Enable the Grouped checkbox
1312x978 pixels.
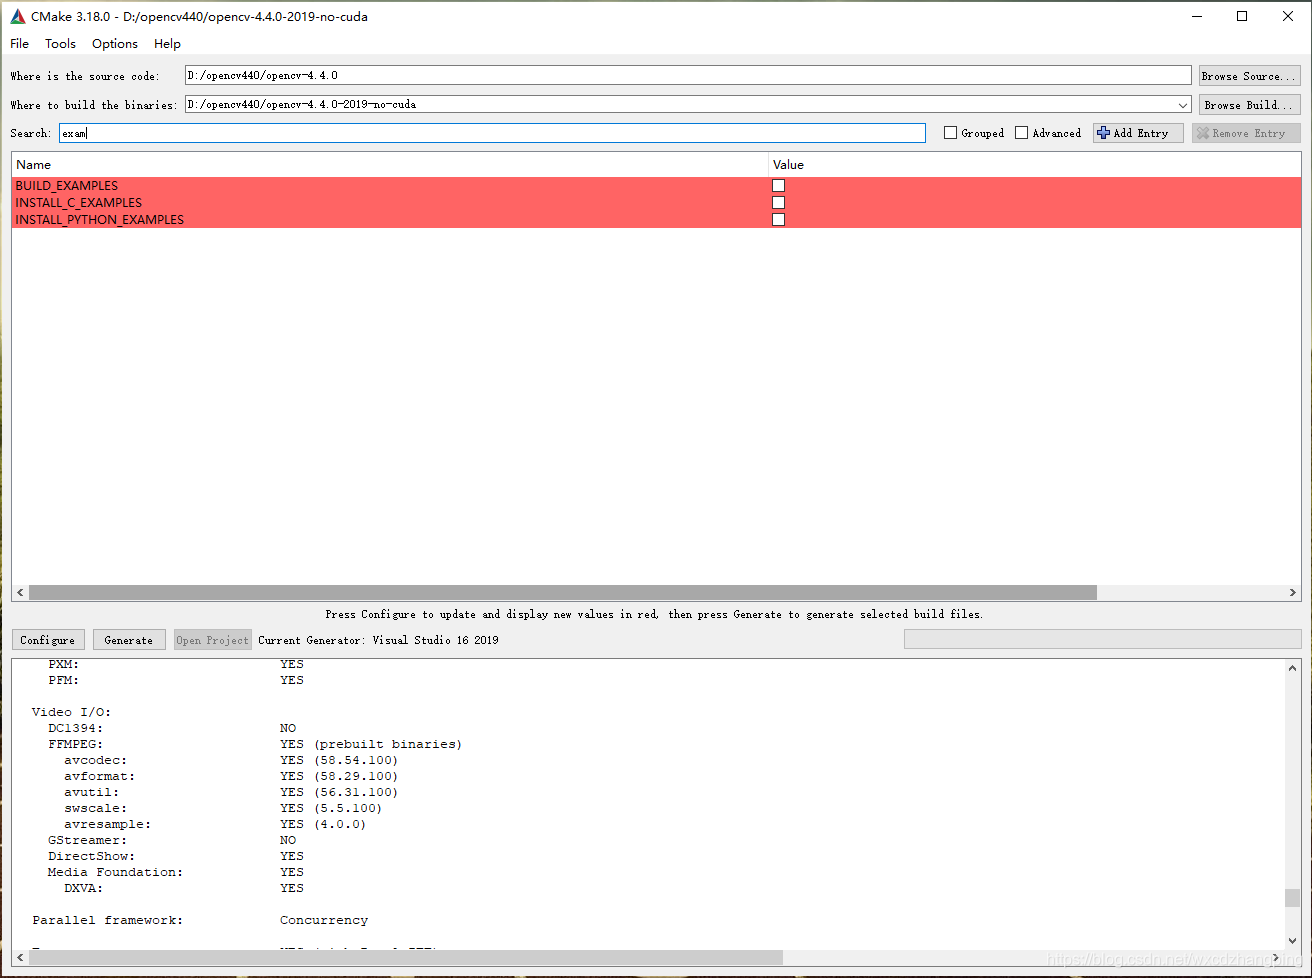pos(950,133)
